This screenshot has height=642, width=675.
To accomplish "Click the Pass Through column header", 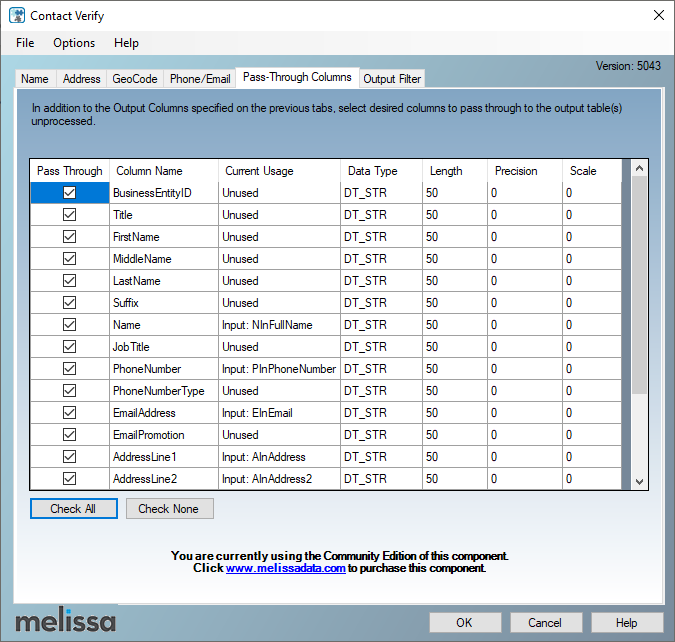I will (x=70, y=171).
